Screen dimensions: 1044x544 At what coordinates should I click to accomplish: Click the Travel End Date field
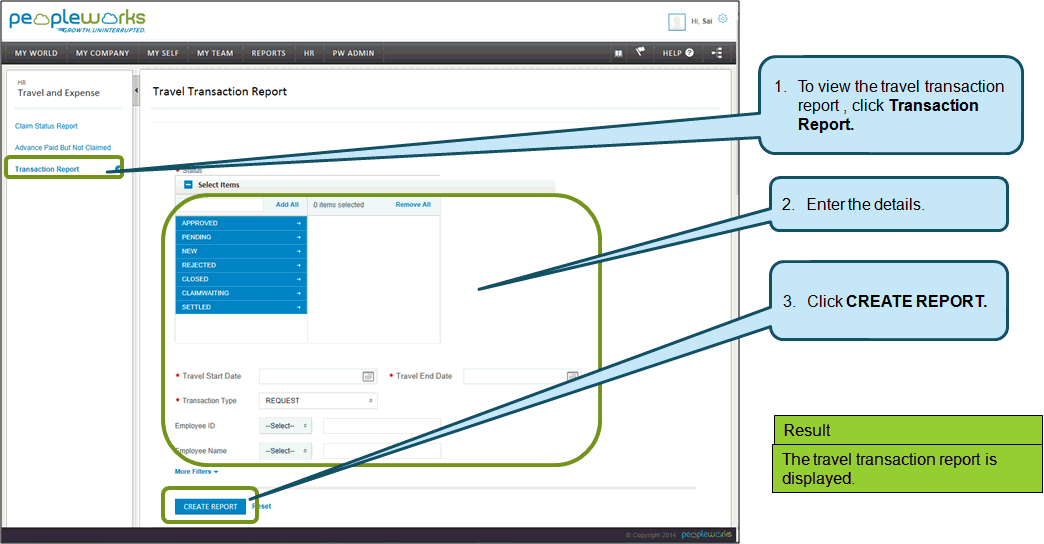point(522,377)
